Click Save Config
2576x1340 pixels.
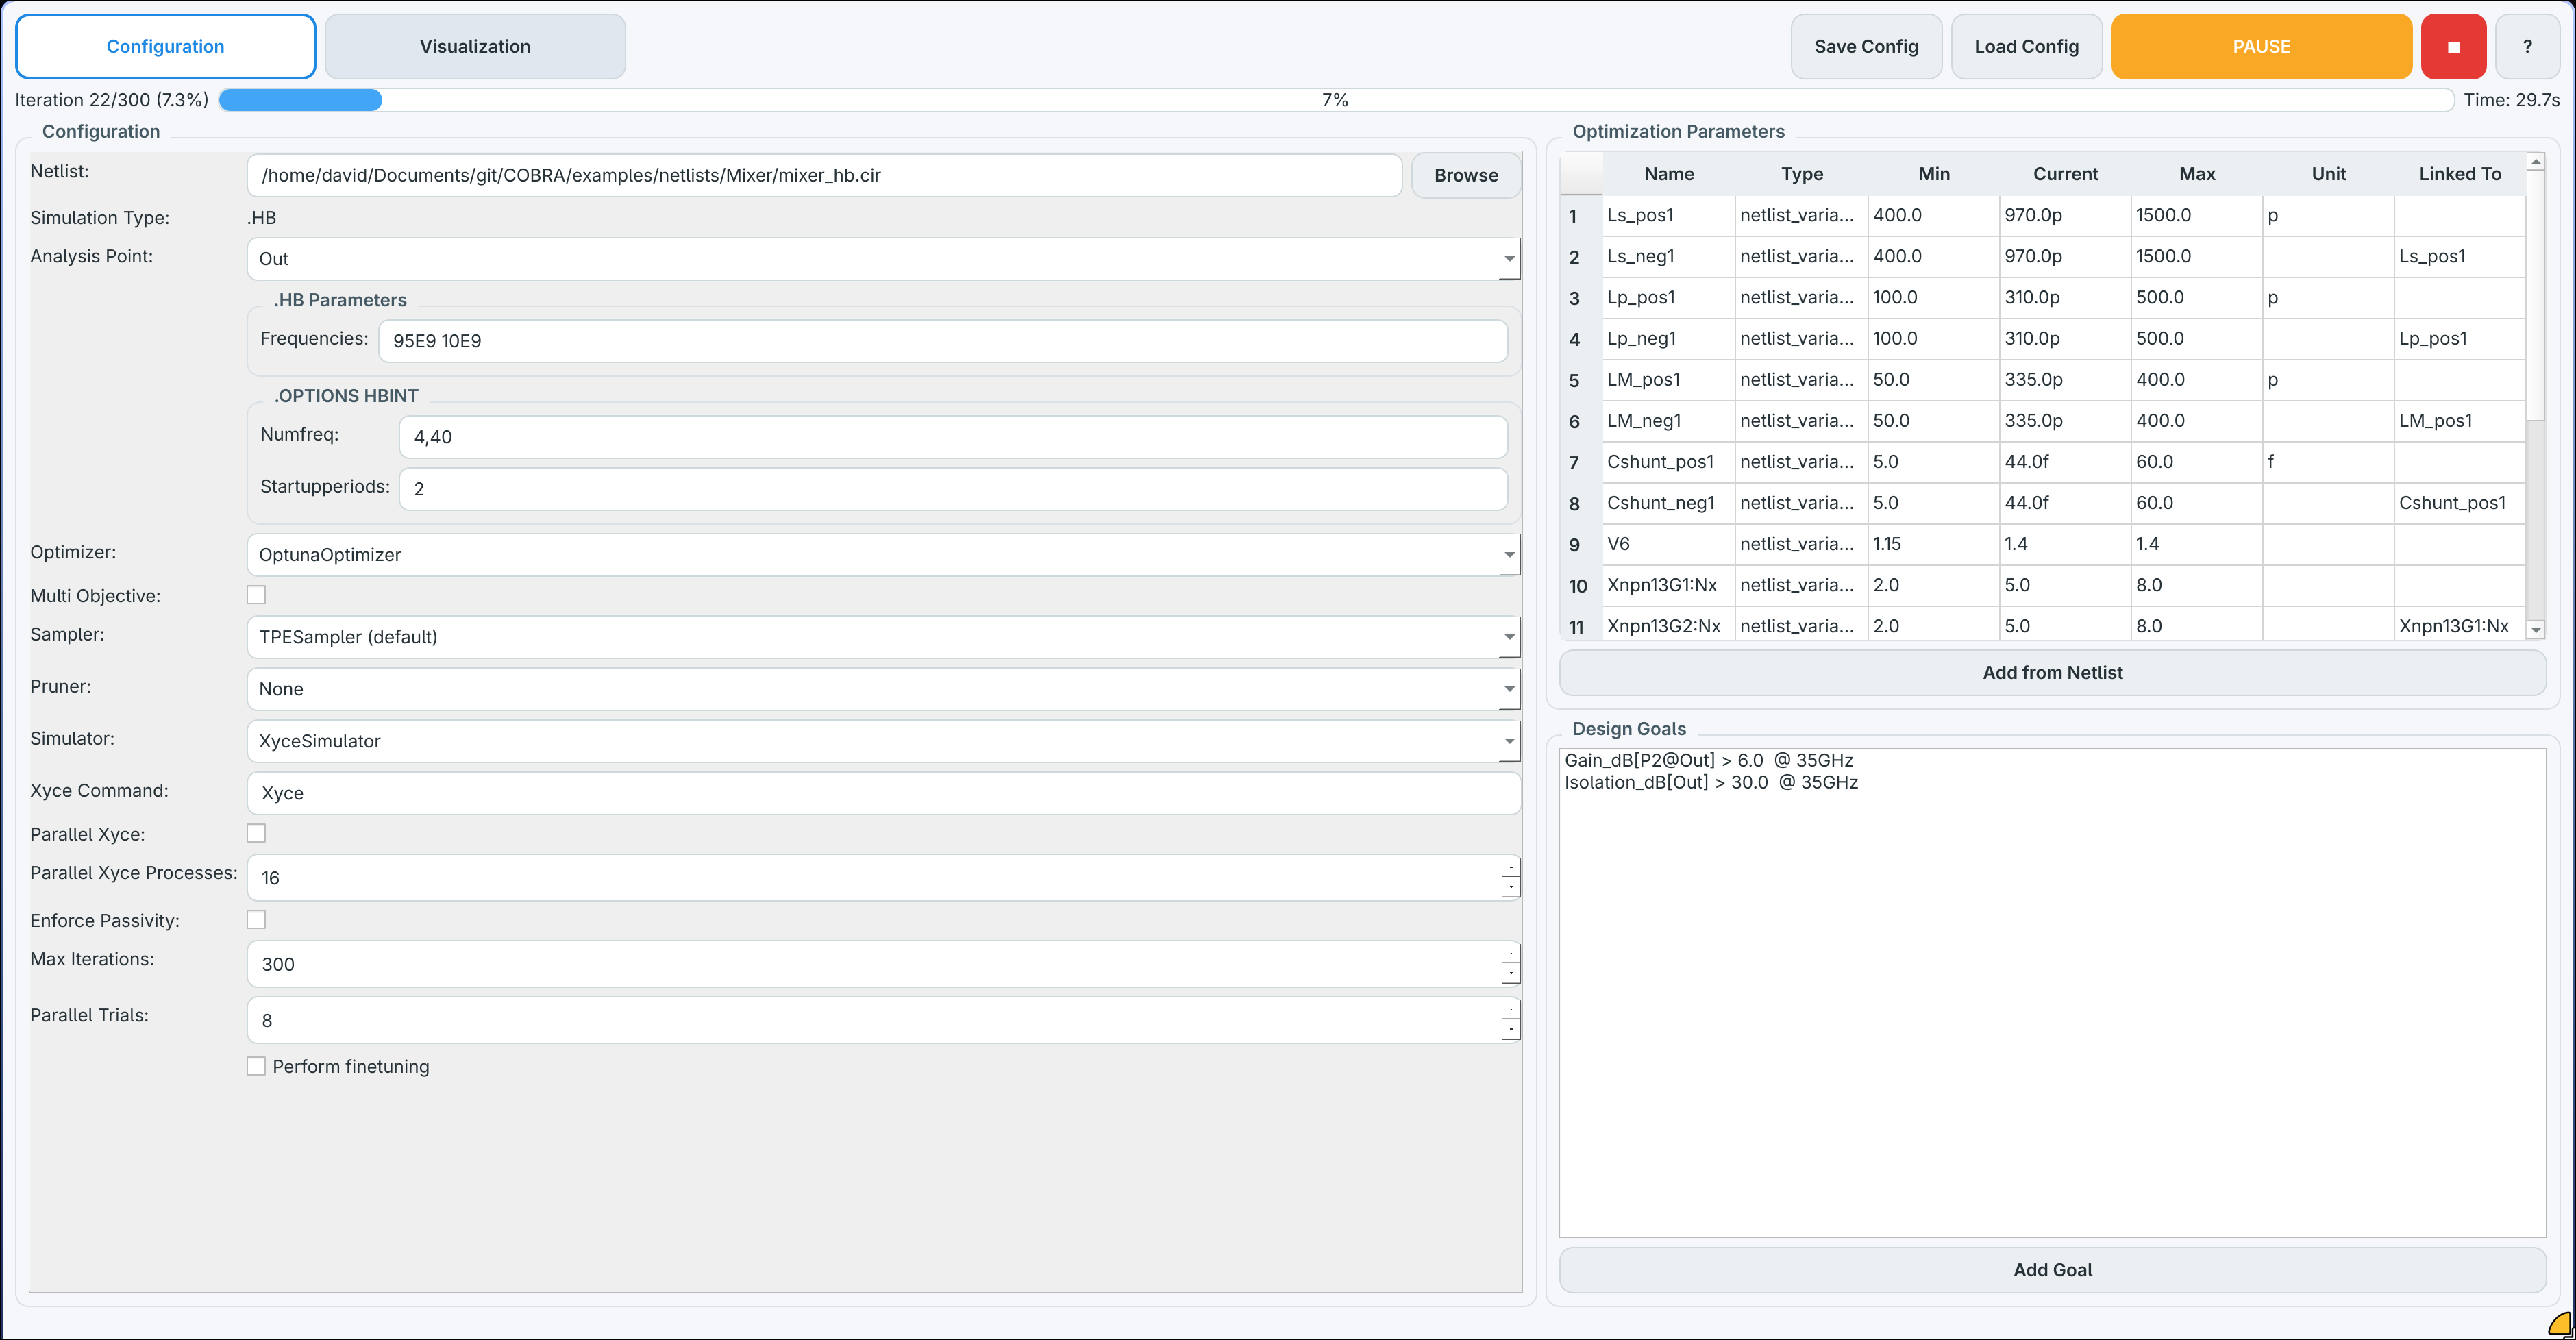click(1866, 47)
